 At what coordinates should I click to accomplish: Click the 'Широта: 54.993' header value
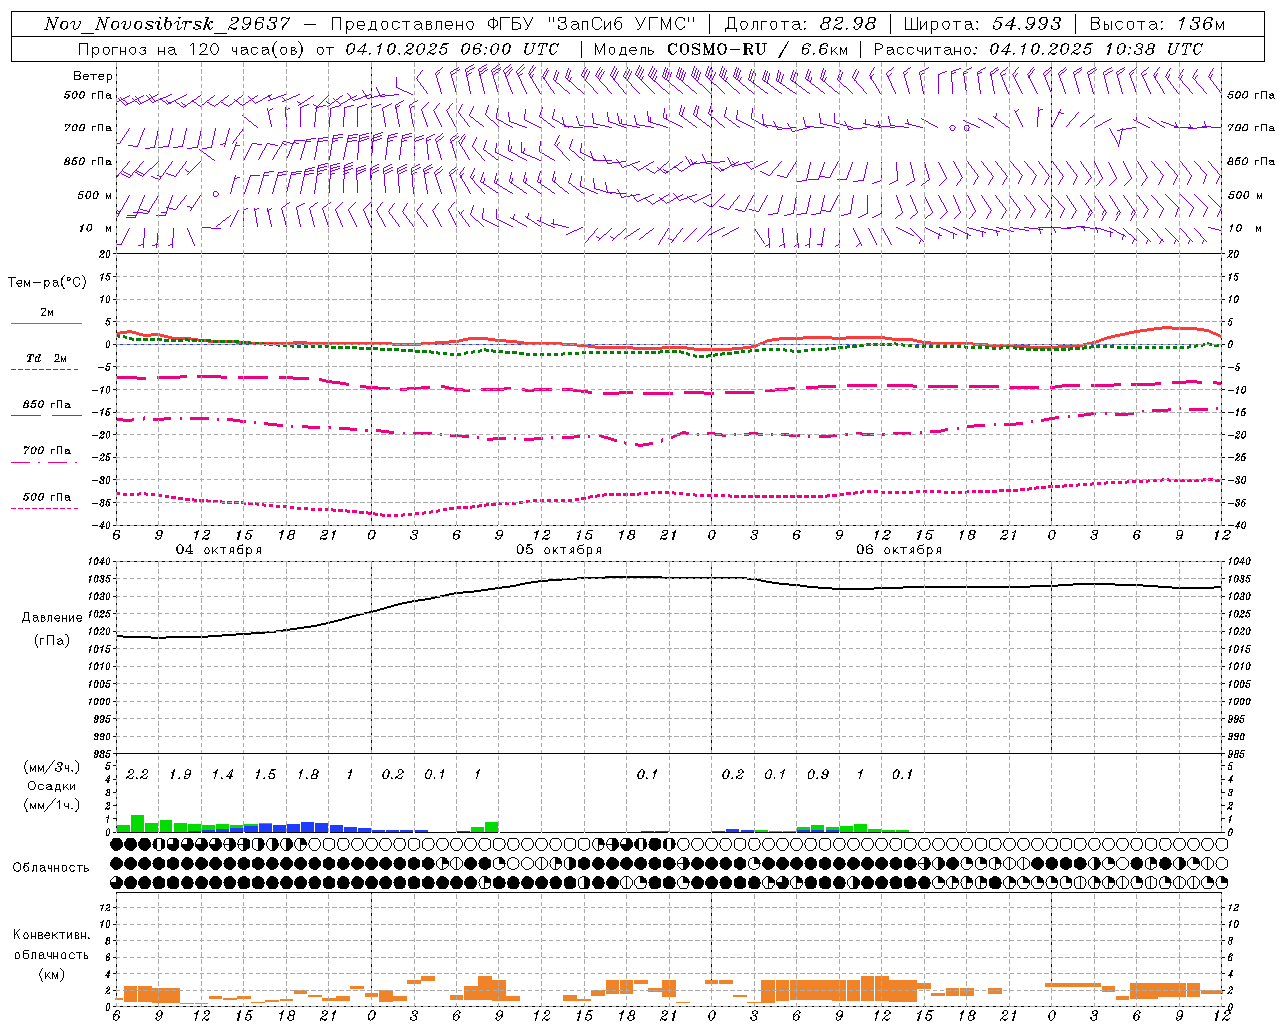click(x=982, y=24)
